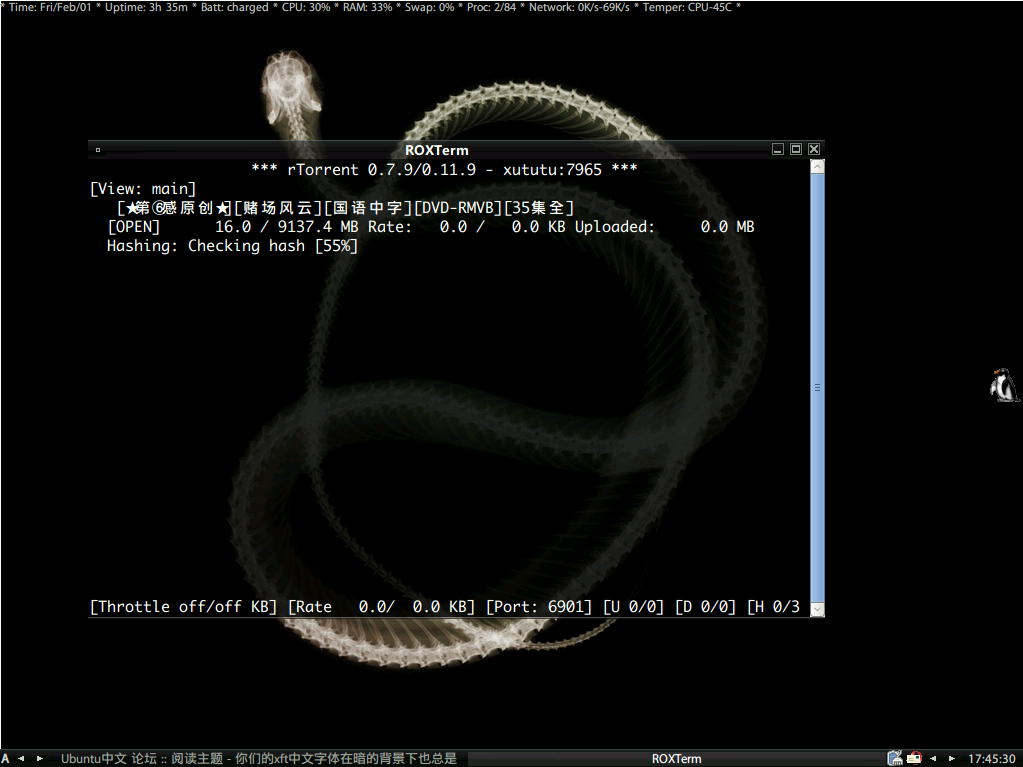Click the 'CPU: 30%' status bar entry
The height and width of the screenshot is (767, 1023).
[x=305, y=7]
